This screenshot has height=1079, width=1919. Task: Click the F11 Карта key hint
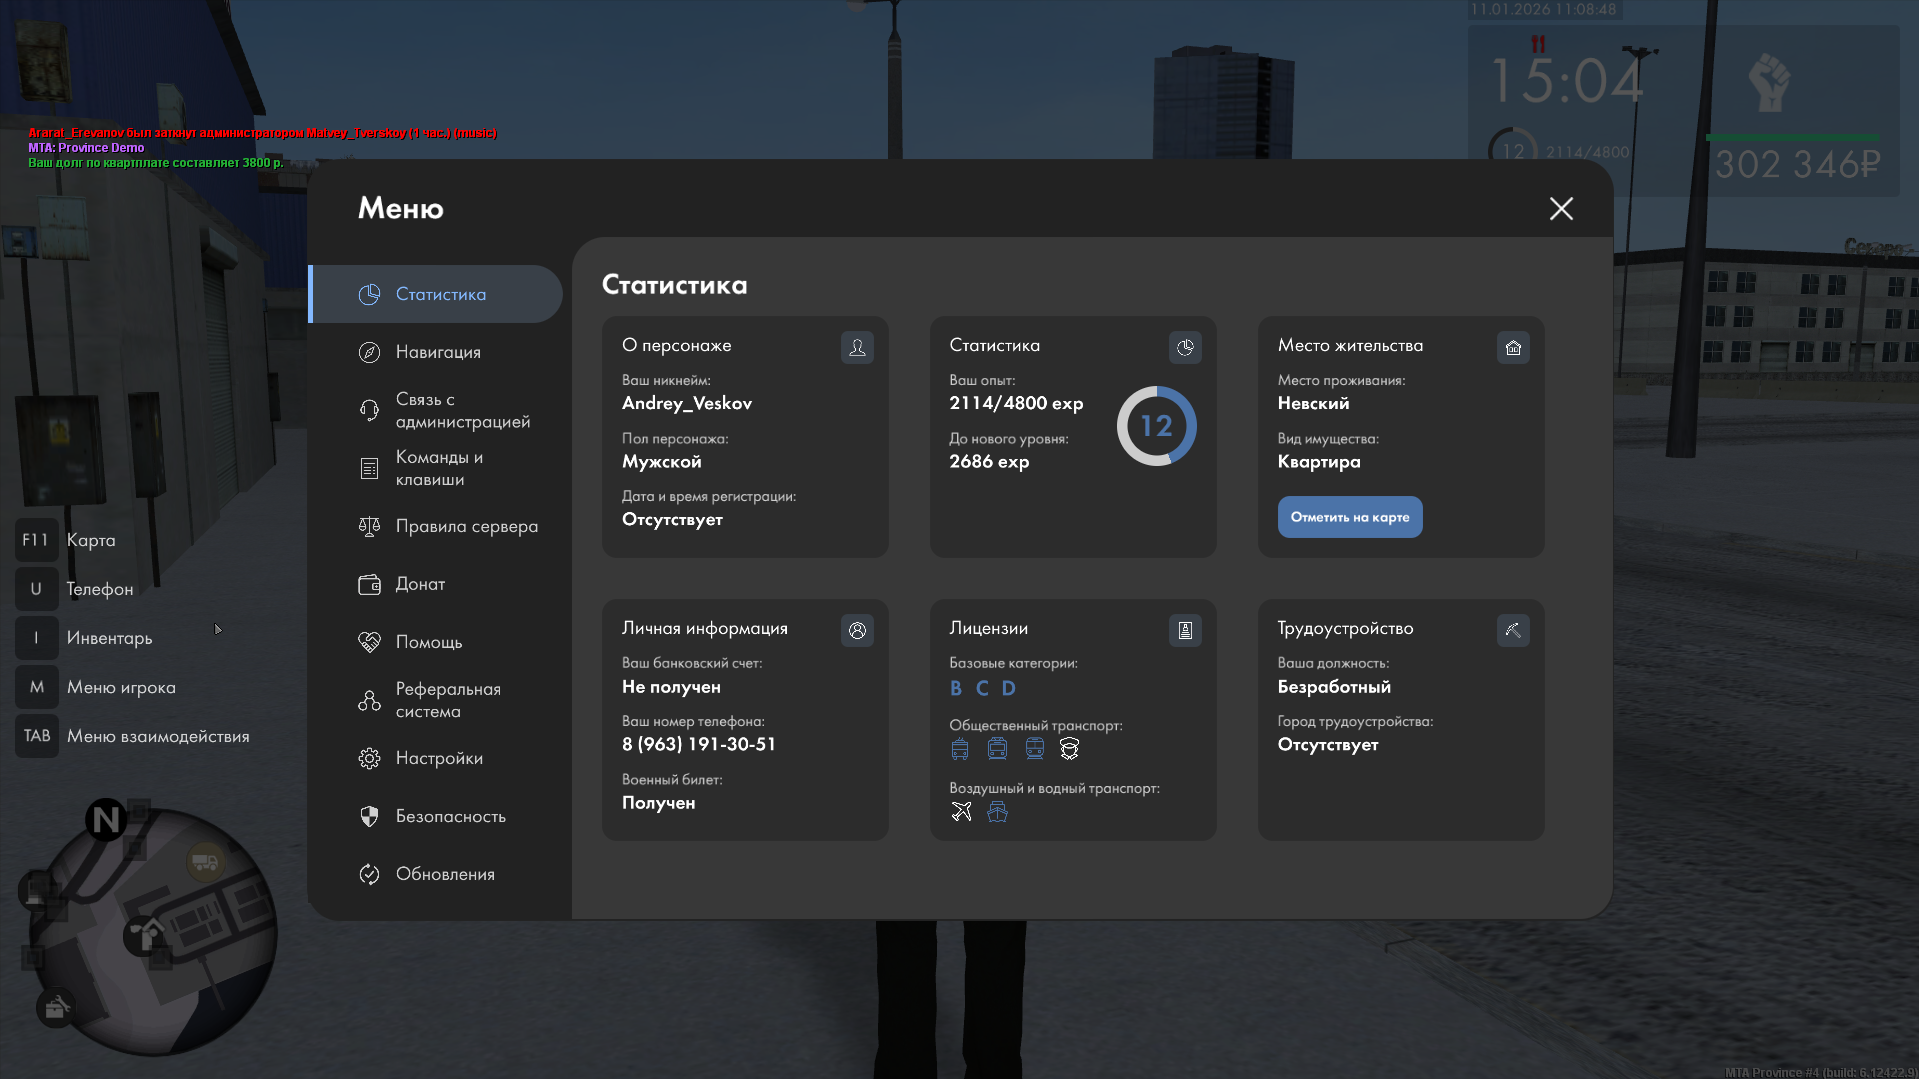click(x=66, y=540)
